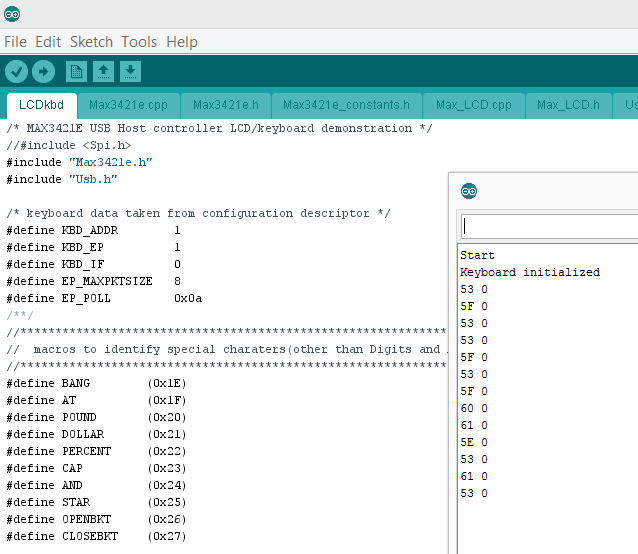Click "#define BANG" code line
This screenshot has width=638, height=554.
pos(96,383)
